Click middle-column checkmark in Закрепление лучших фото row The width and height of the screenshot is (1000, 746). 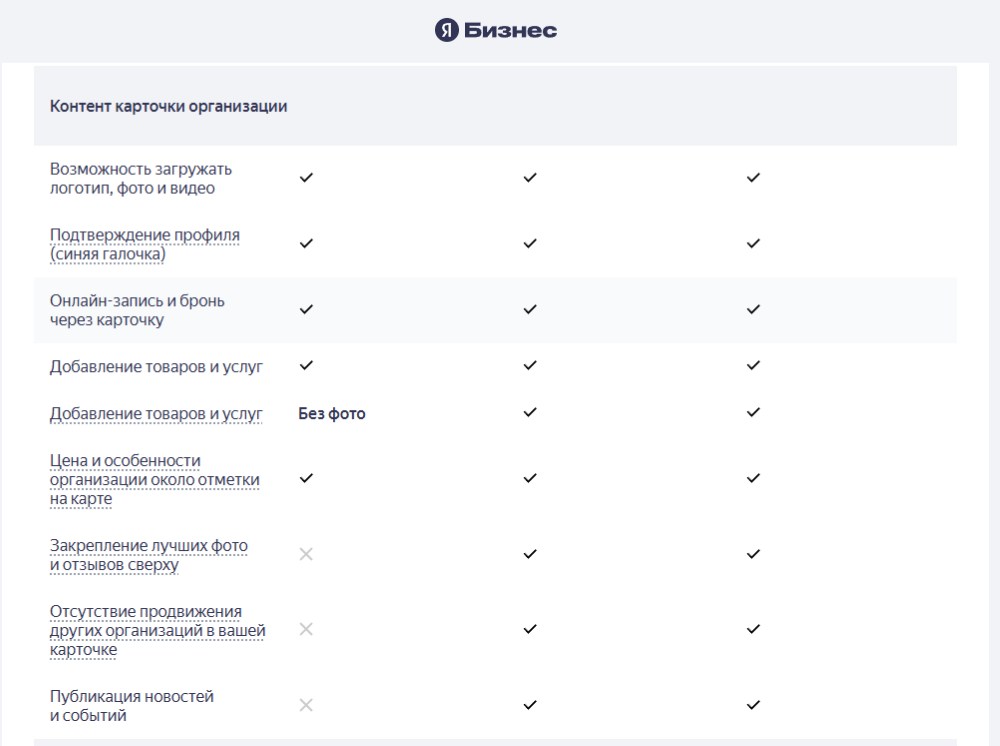[x=530, y=554]
